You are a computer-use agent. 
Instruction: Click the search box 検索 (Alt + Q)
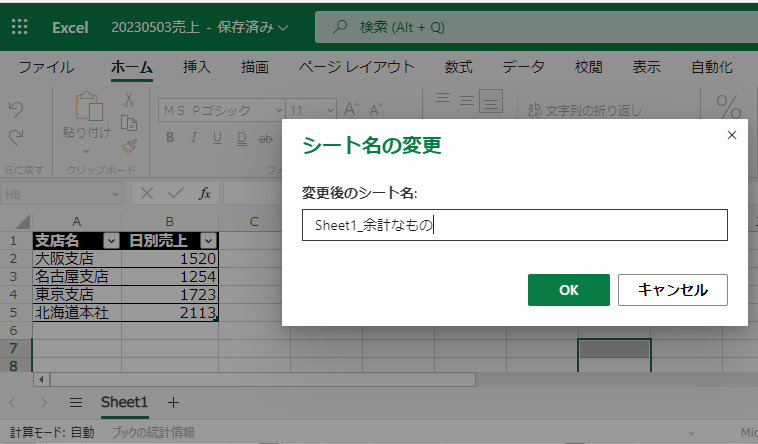[537, 27]
